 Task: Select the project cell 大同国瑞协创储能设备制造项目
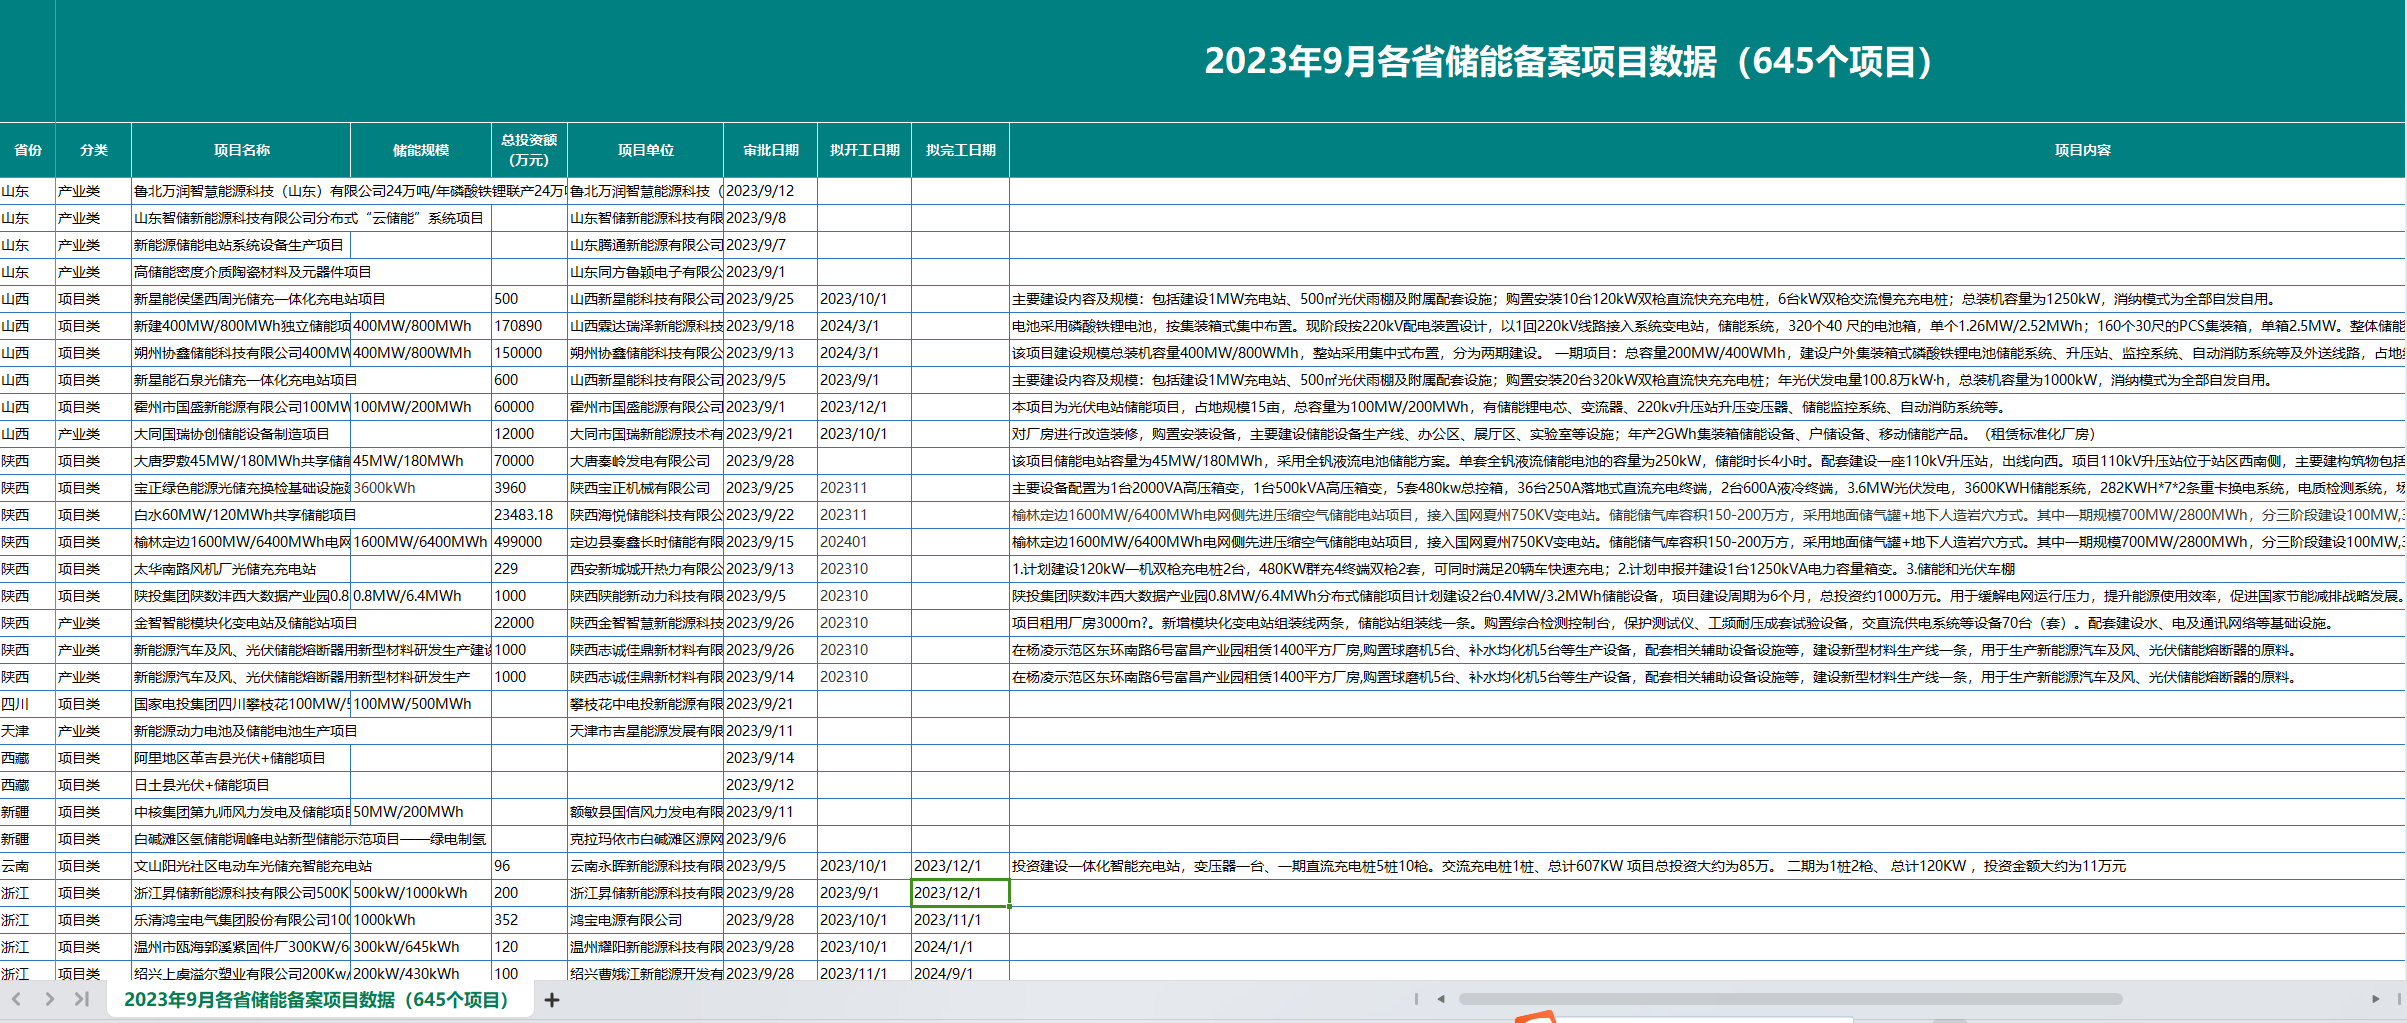[241, 434]
